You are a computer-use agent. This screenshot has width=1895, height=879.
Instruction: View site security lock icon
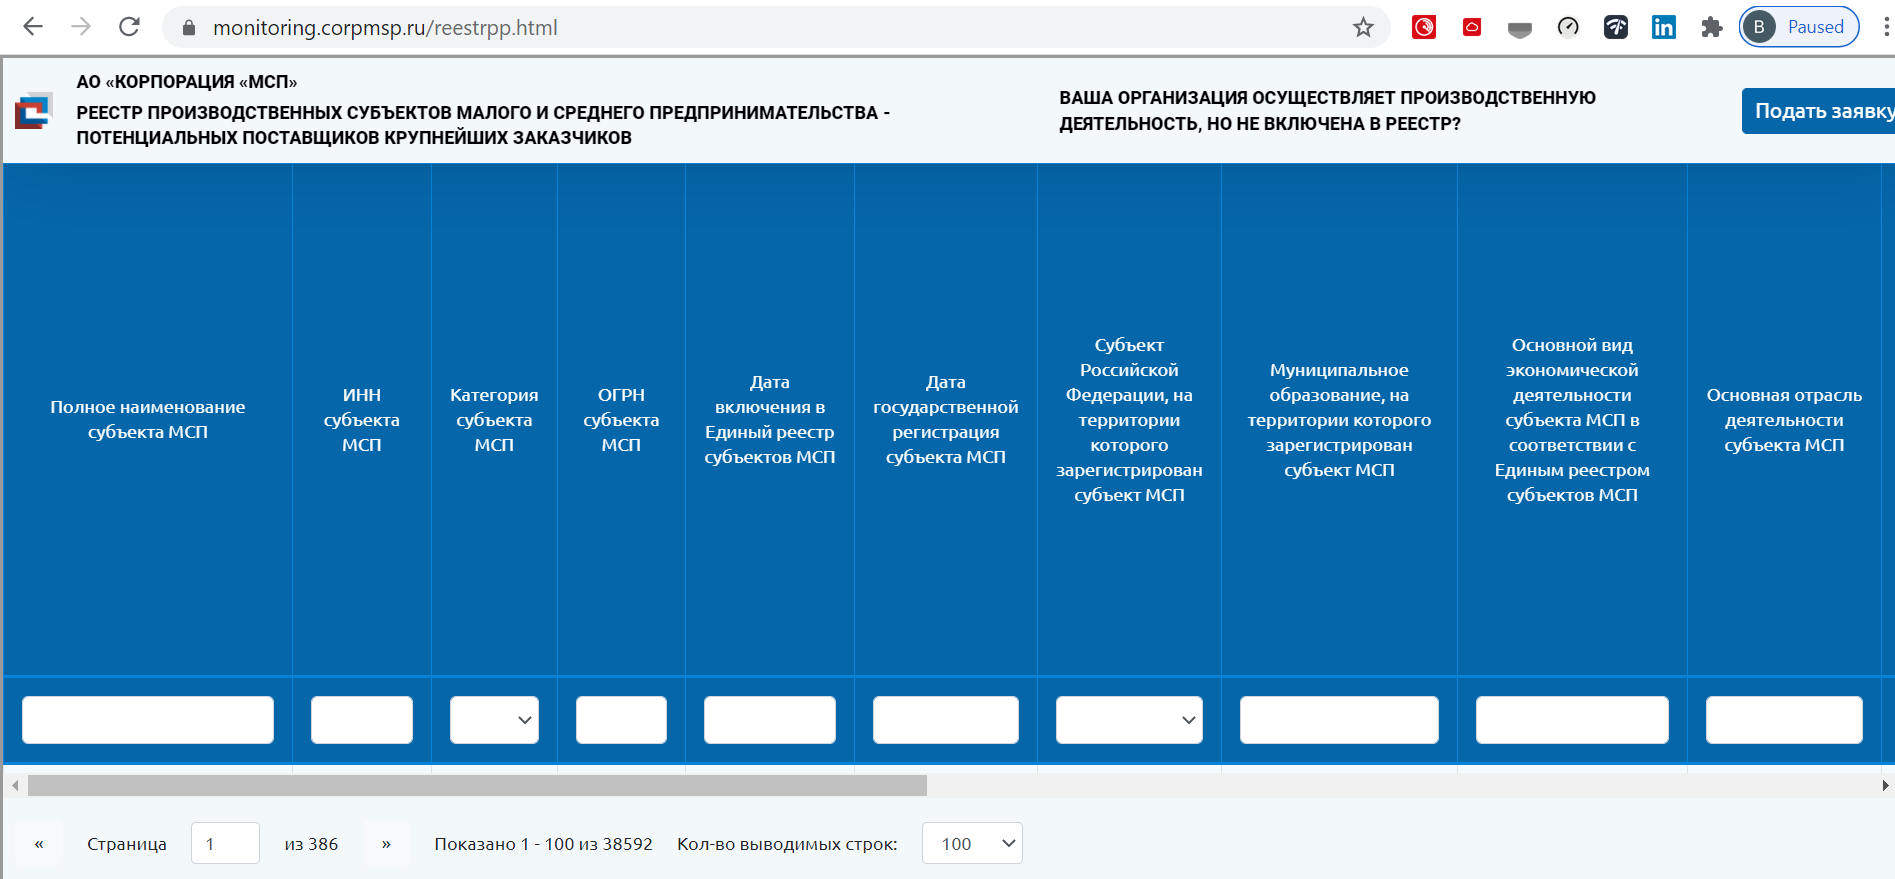188,28
